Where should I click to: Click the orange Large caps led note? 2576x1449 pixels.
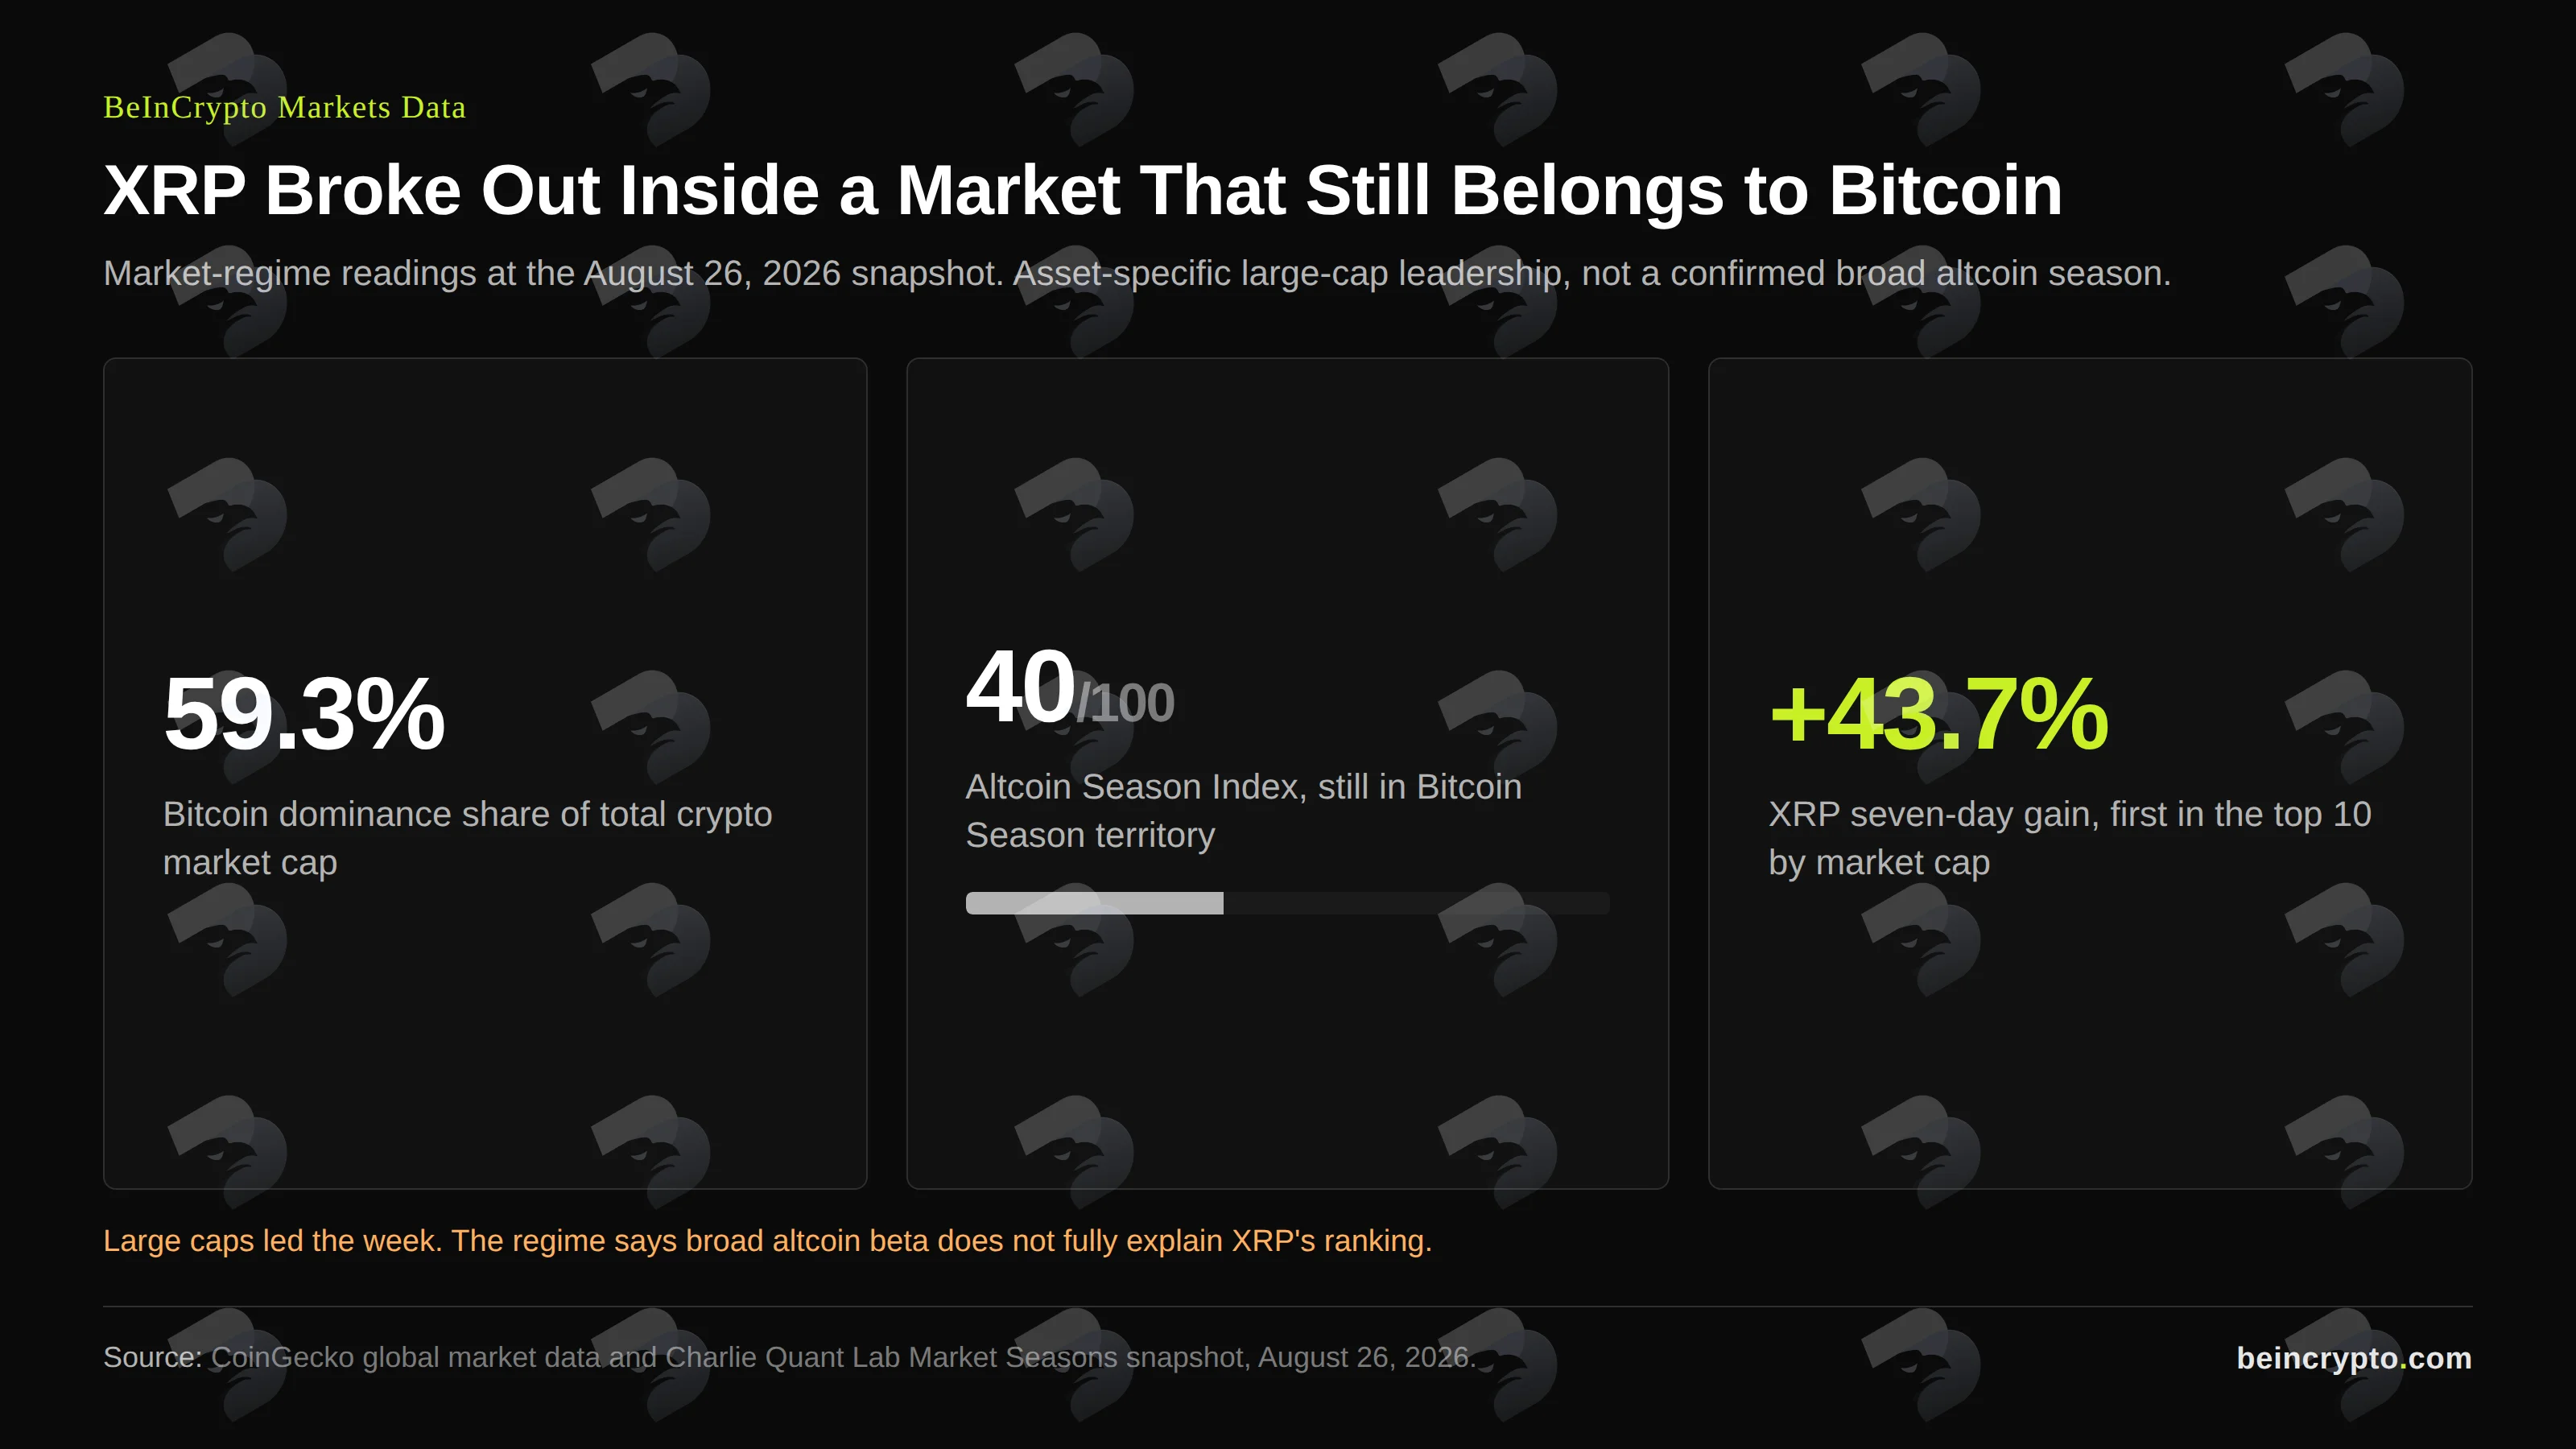[767, 1240]
